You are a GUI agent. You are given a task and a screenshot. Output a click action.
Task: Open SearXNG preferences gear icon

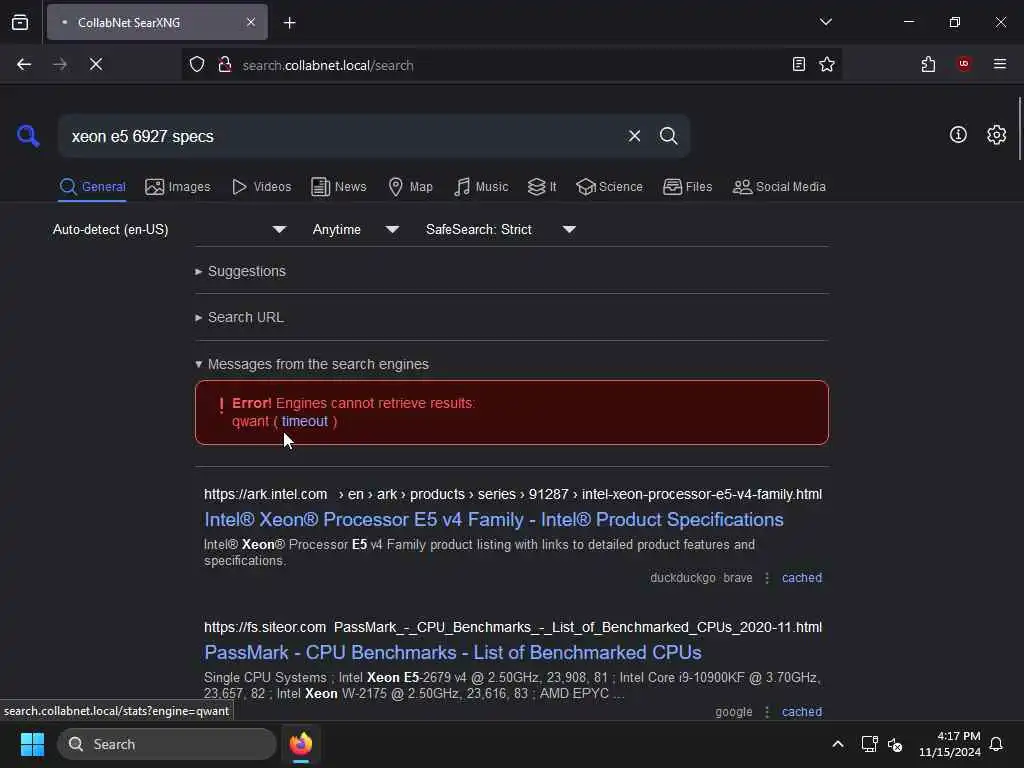(996, 135)
